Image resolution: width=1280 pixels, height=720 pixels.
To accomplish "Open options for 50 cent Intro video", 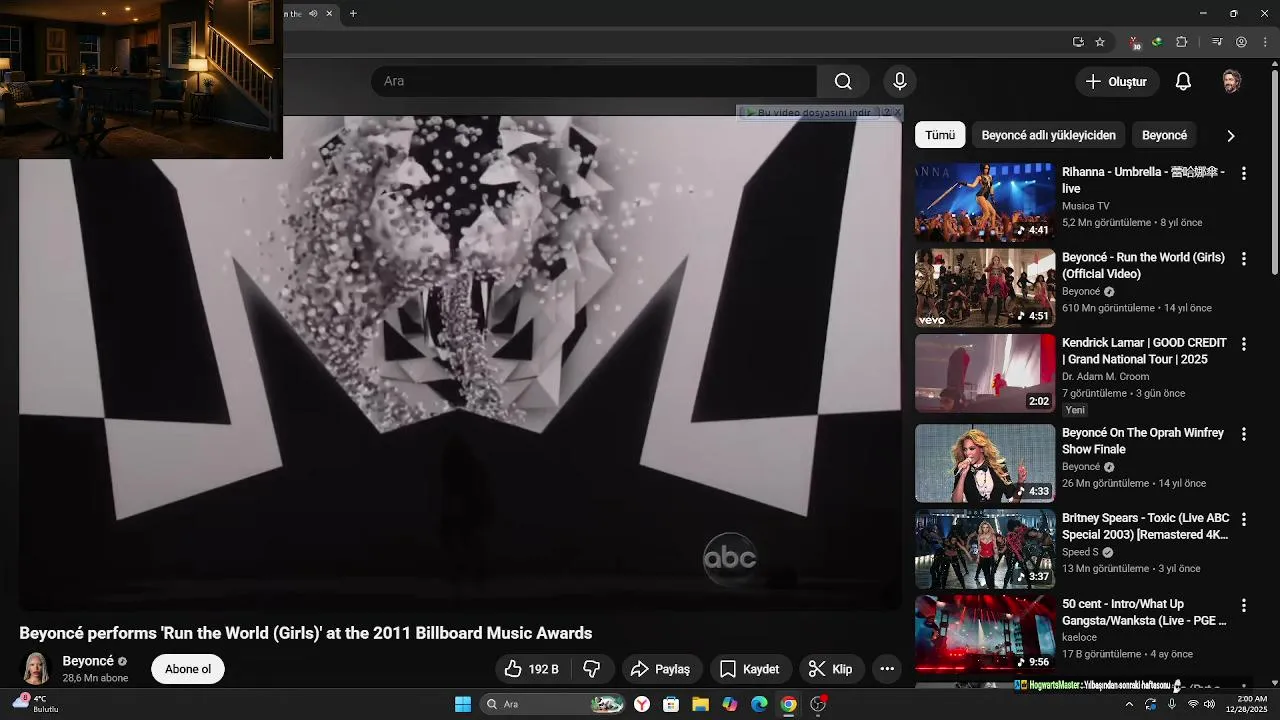I will (1244, 605).
